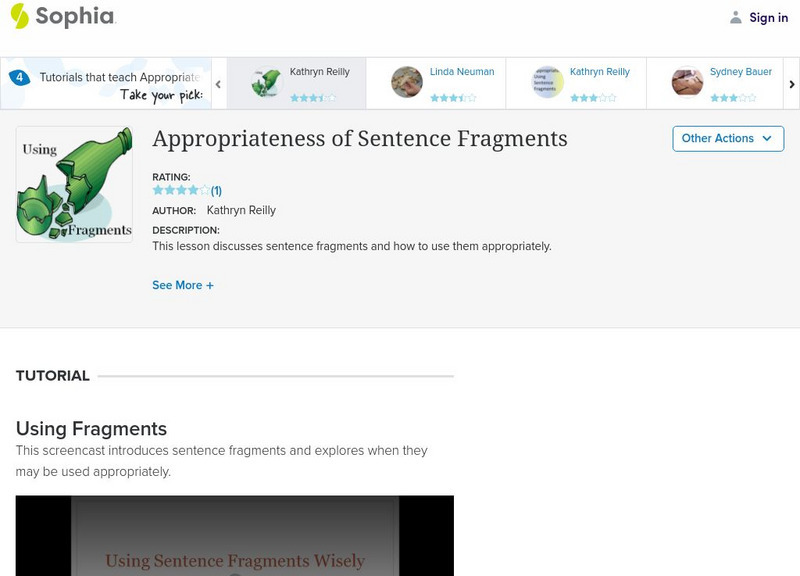The width and height of the screenshot is (800, 576).
Task: Open the Other Actions dropdown
Action: click(x=727, y=139)
